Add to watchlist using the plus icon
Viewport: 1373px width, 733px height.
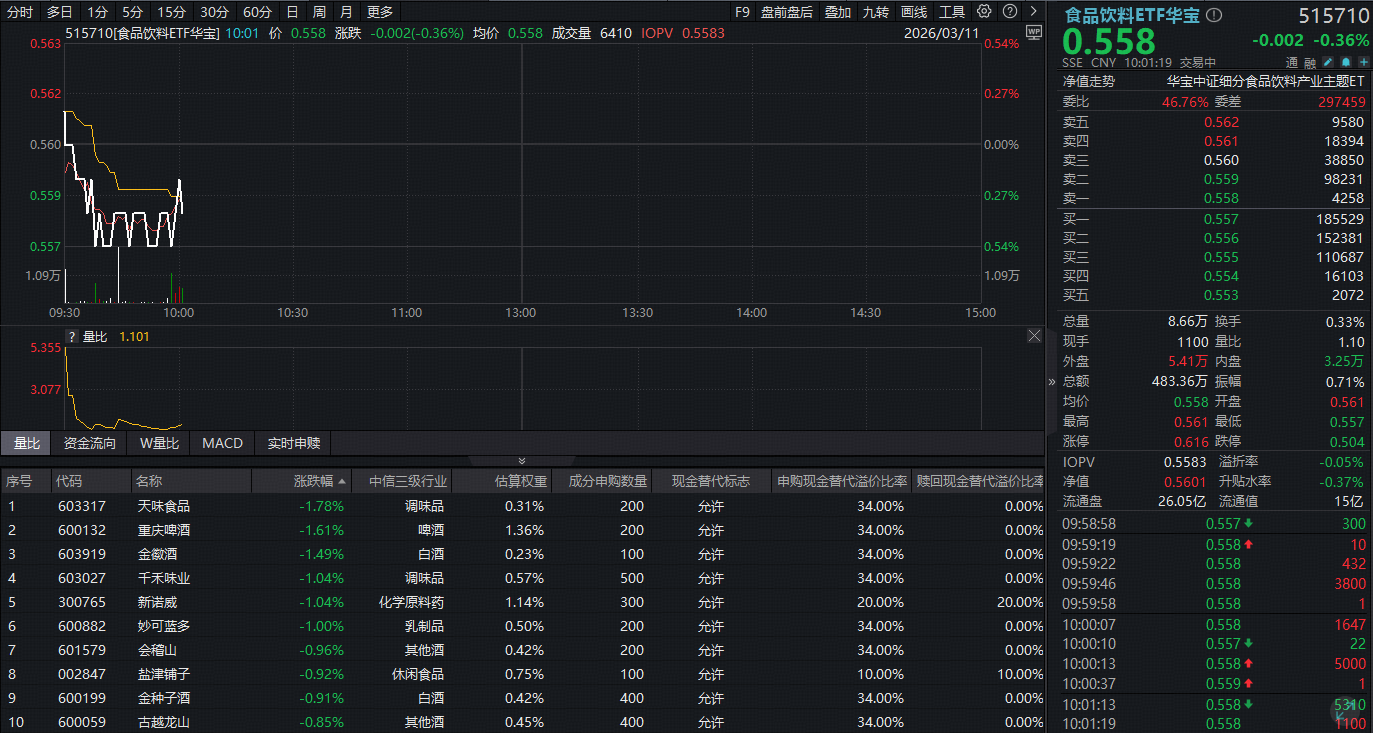tap(1363, 62)
